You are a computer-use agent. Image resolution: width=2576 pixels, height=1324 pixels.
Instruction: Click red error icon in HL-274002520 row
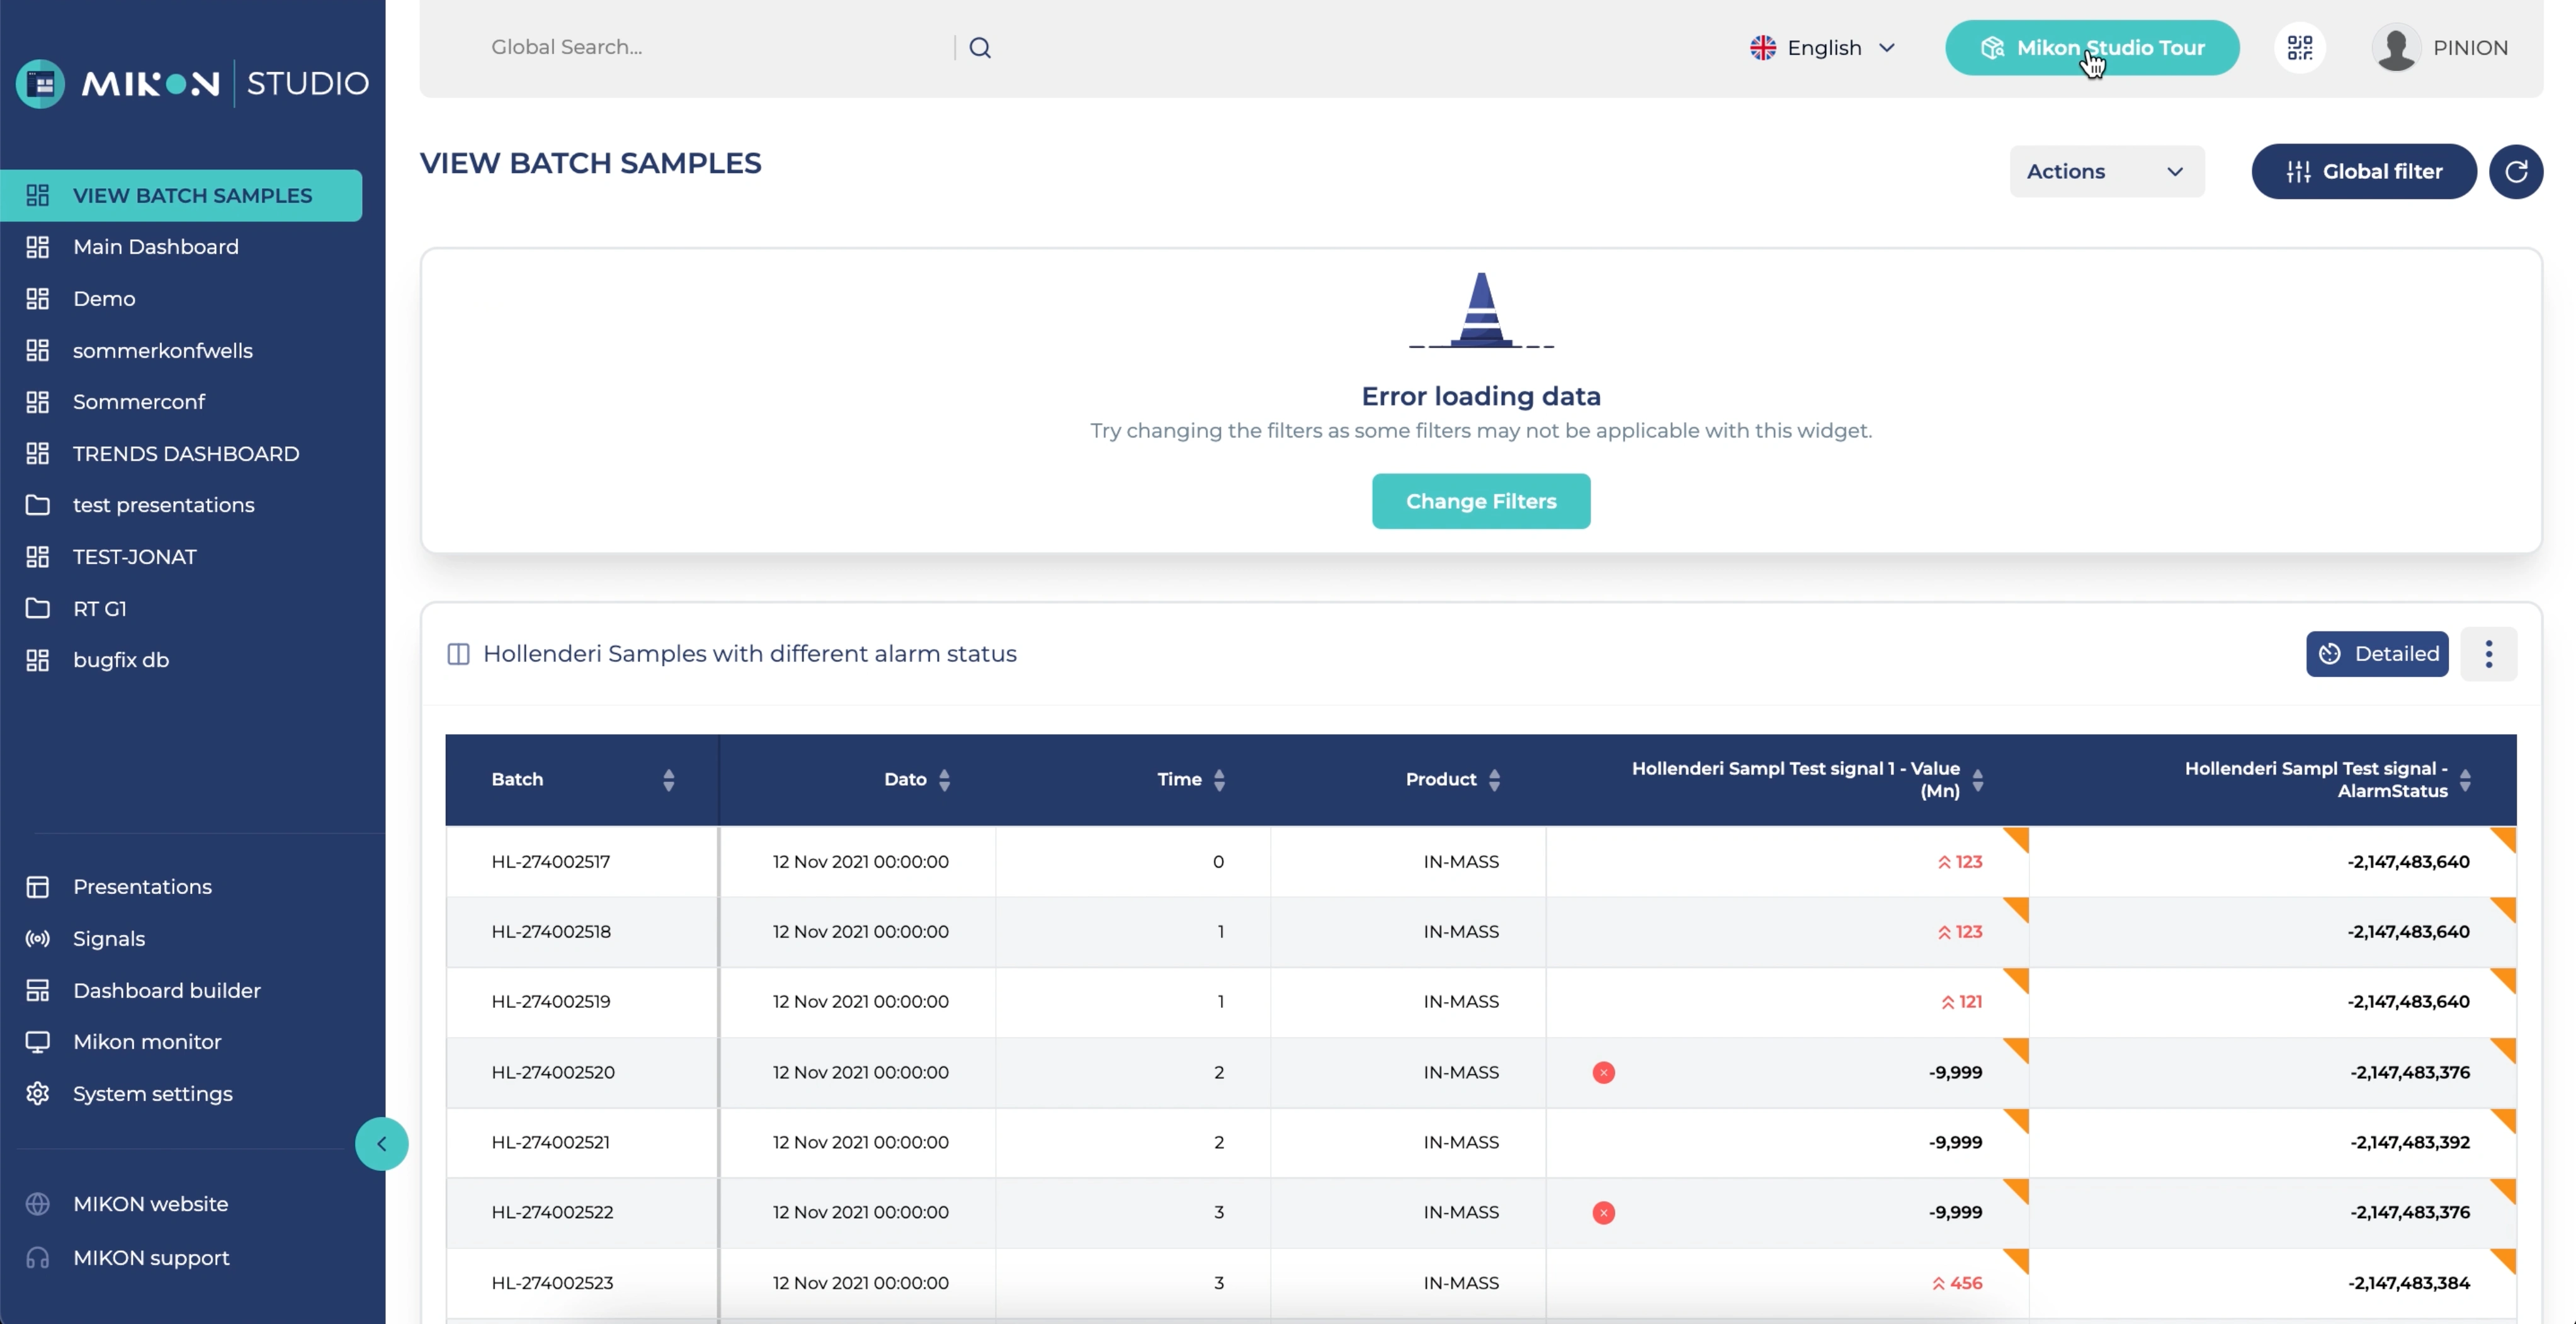click(1603, 1073)
